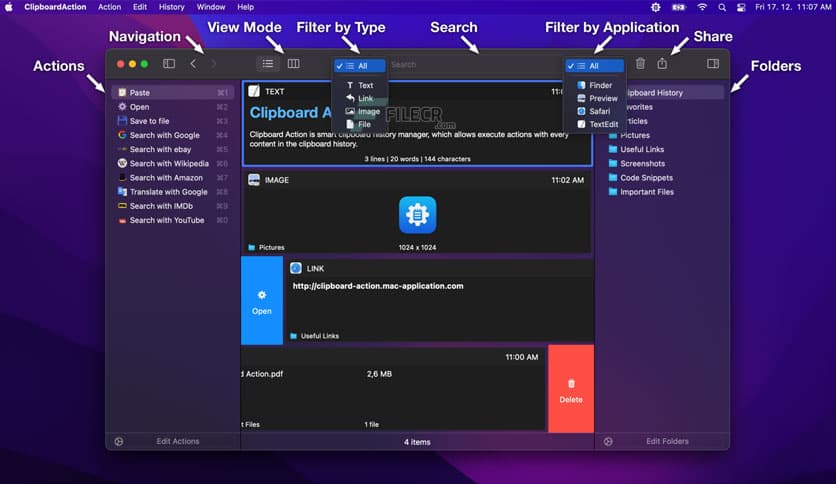Click the Search field in toolbar
The width and height of the screenshot is (836, 484).
pyautogui.click(x=475, y=64)
